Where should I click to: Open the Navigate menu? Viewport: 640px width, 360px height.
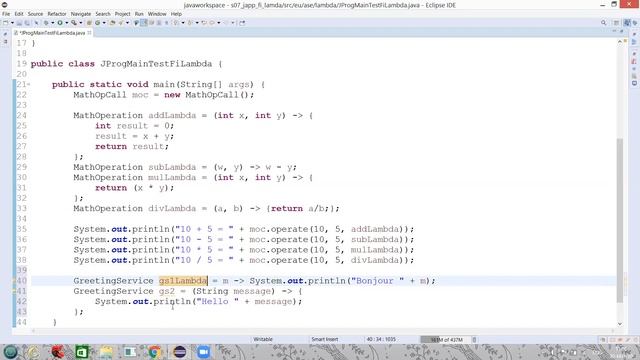click(81, 14)
